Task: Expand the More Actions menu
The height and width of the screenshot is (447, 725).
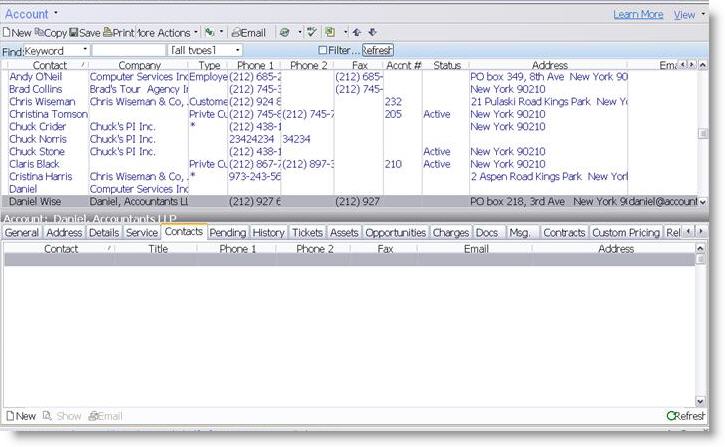Action: coord(162,33)
